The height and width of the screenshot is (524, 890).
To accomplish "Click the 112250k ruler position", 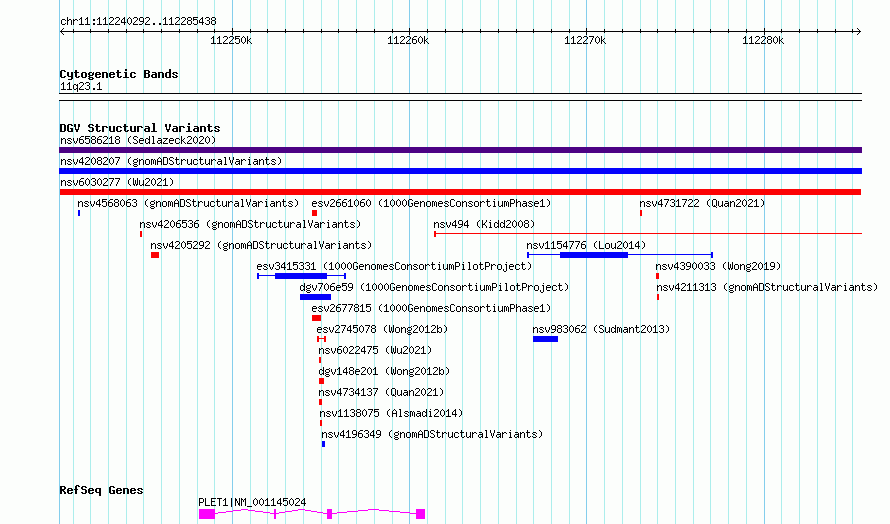I will (231, 40).
